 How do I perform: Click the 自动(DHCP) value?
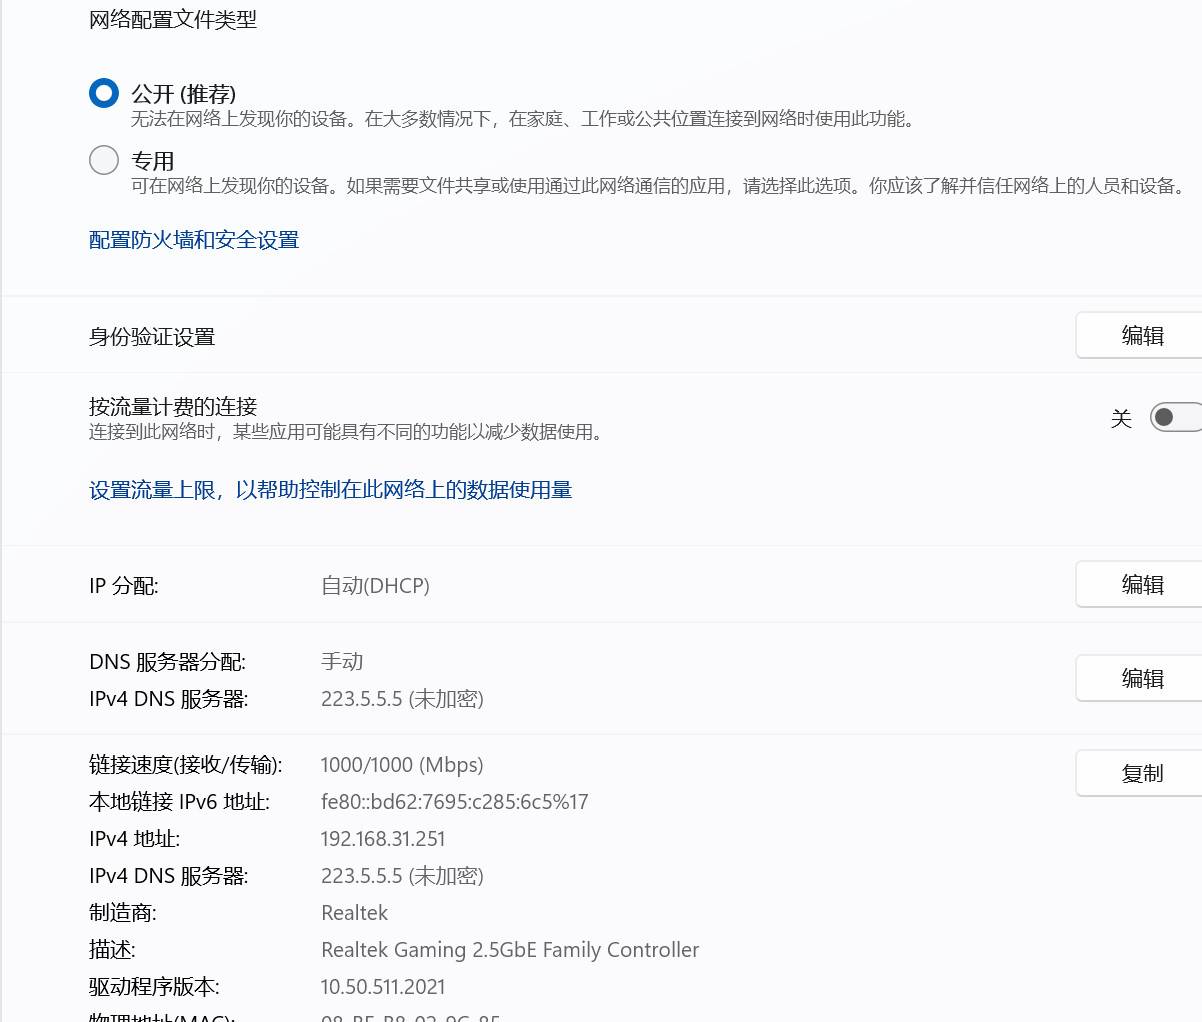point(375,586)
